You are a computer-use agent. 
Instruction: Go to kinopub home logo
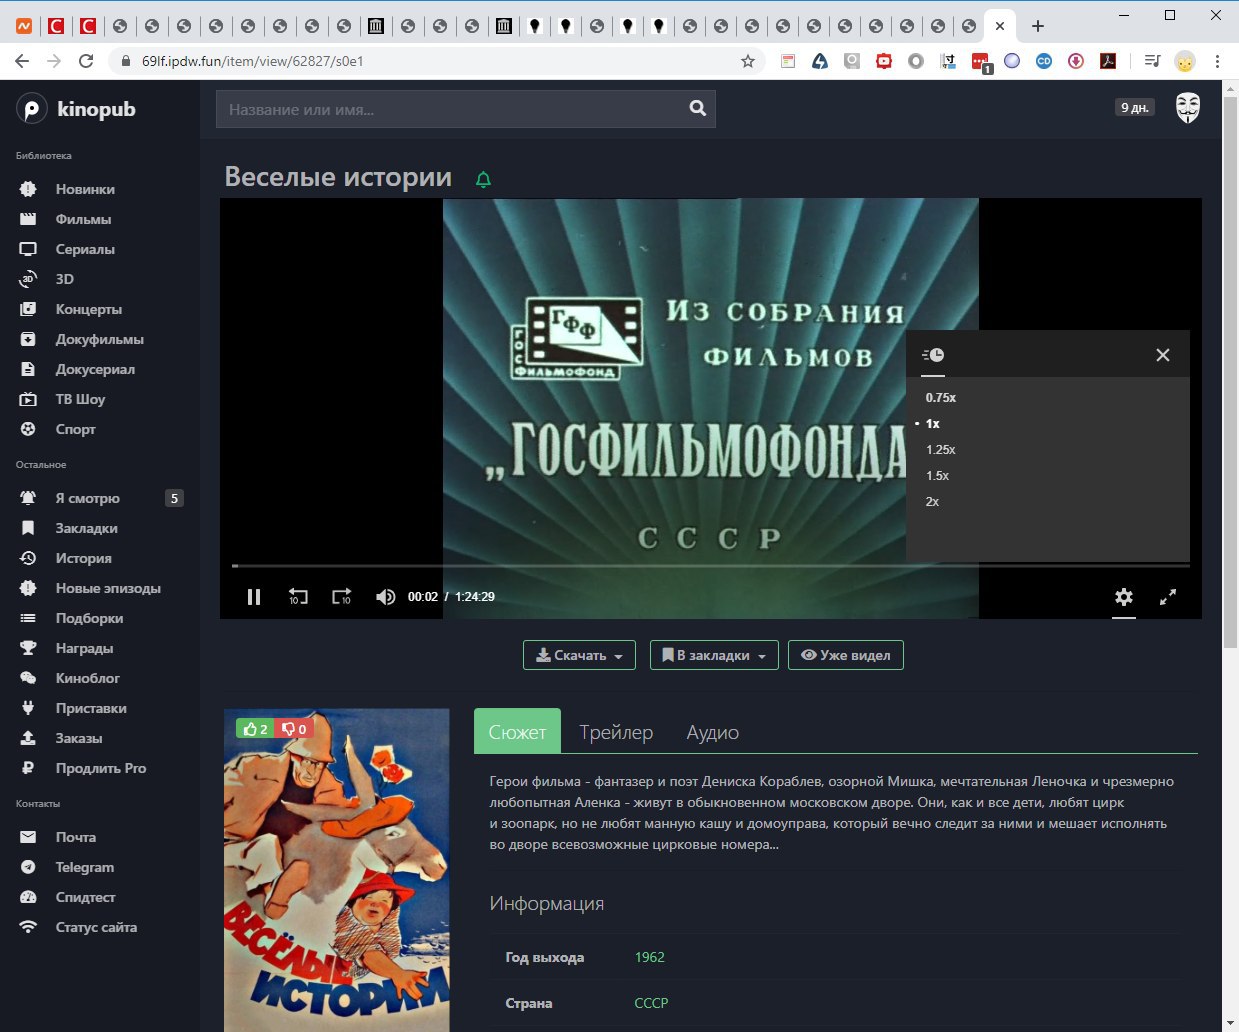[76, 109]
